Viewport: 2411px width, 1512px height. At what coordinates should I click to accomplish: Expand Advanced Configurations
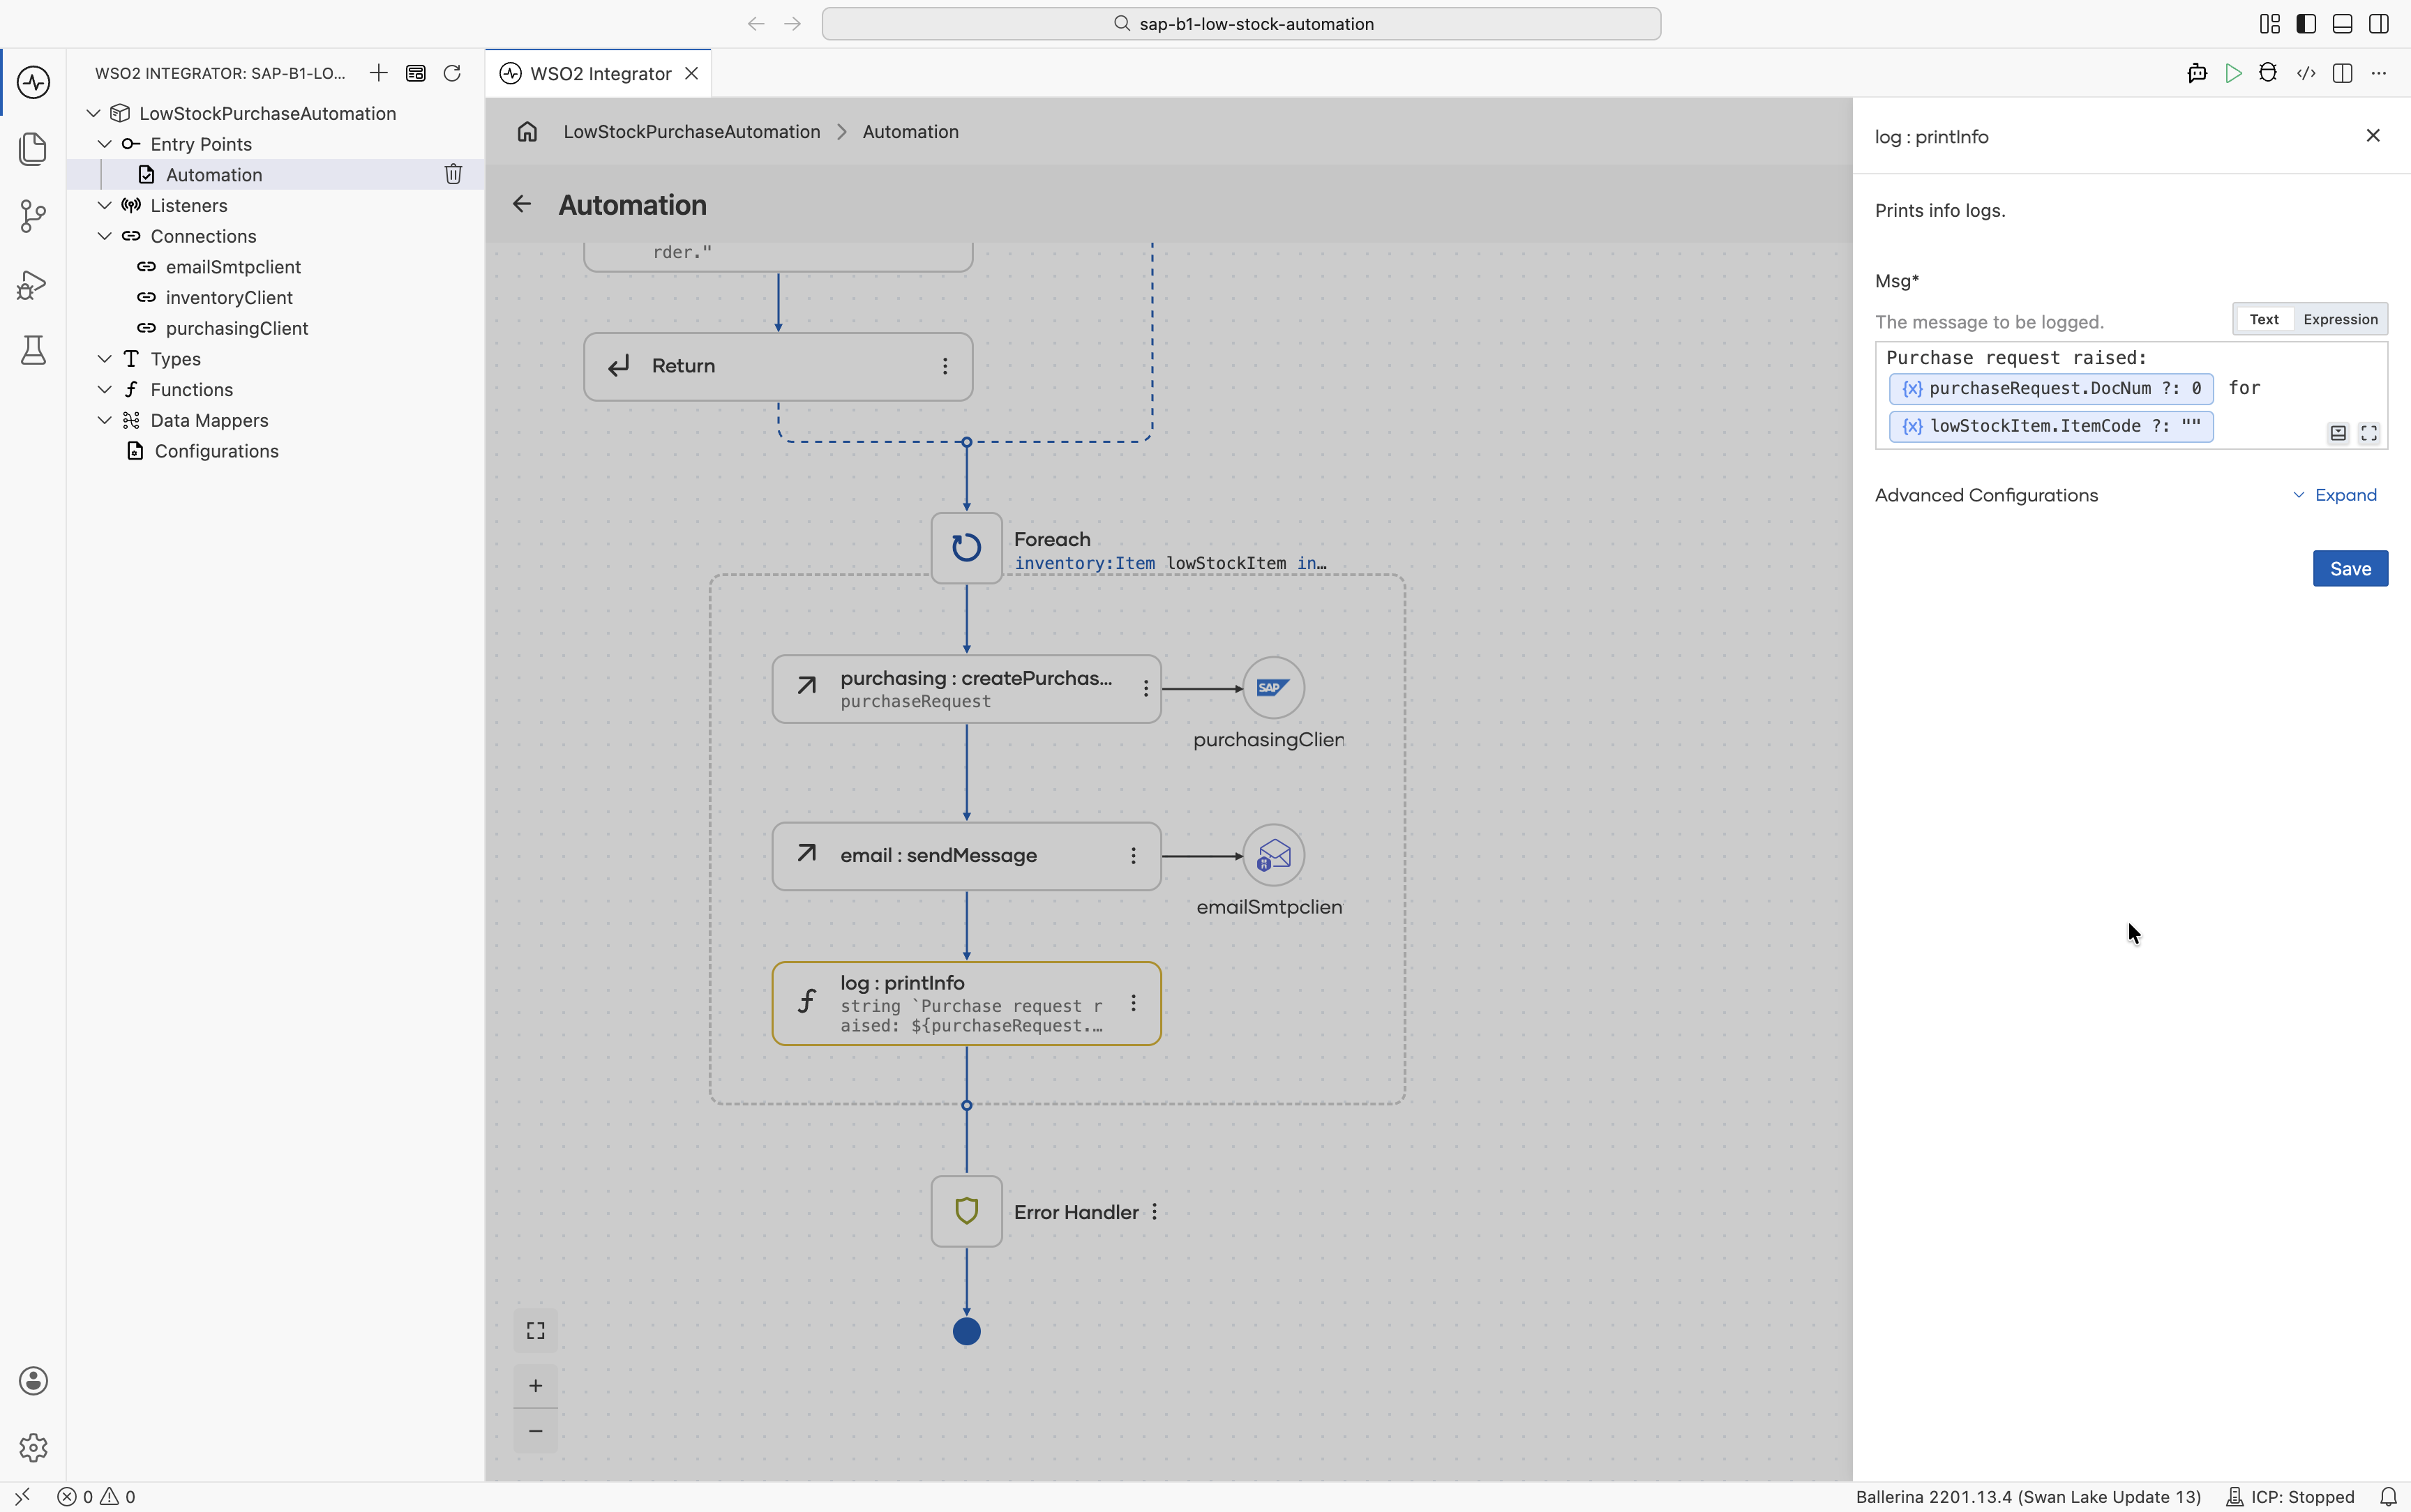2335,495
